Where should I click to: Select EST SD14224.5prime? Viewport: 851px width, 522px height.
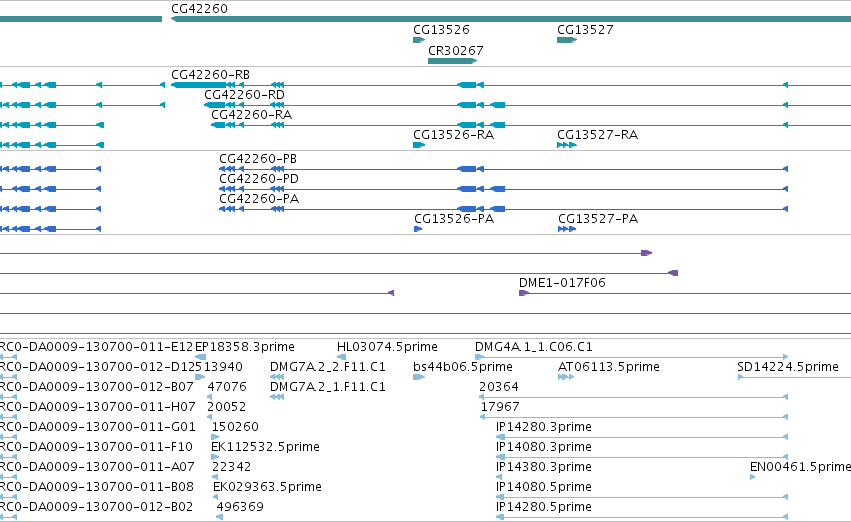788,367
